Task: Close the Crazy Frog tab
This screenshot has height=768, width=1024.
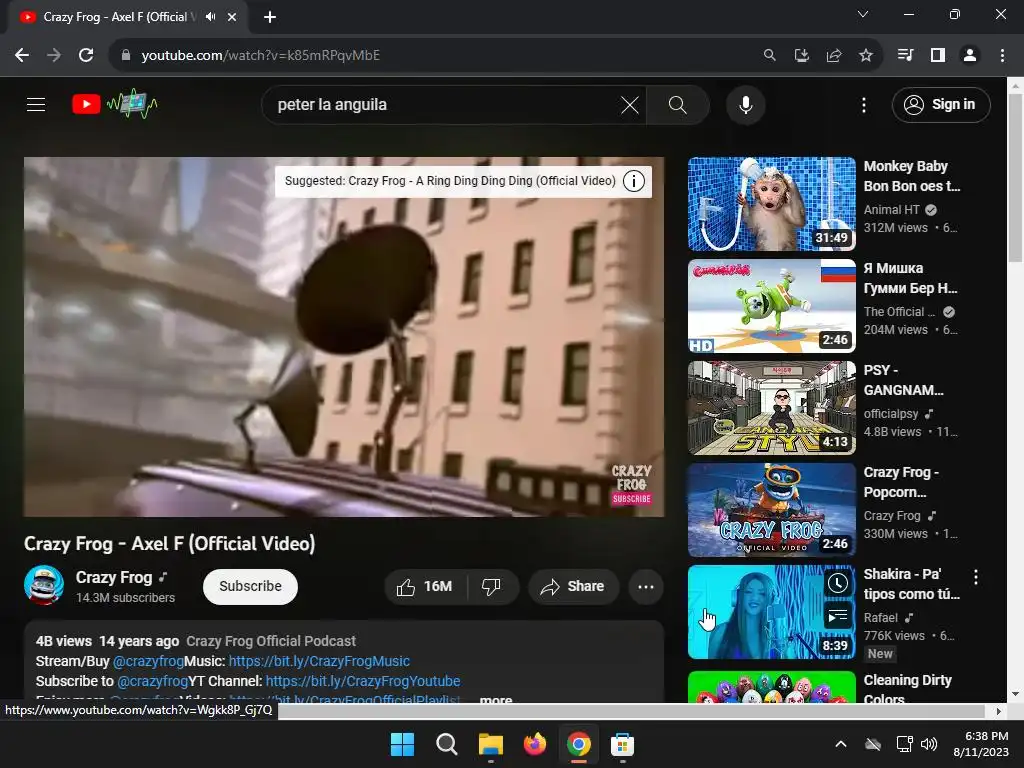Action: pos(232,17)
